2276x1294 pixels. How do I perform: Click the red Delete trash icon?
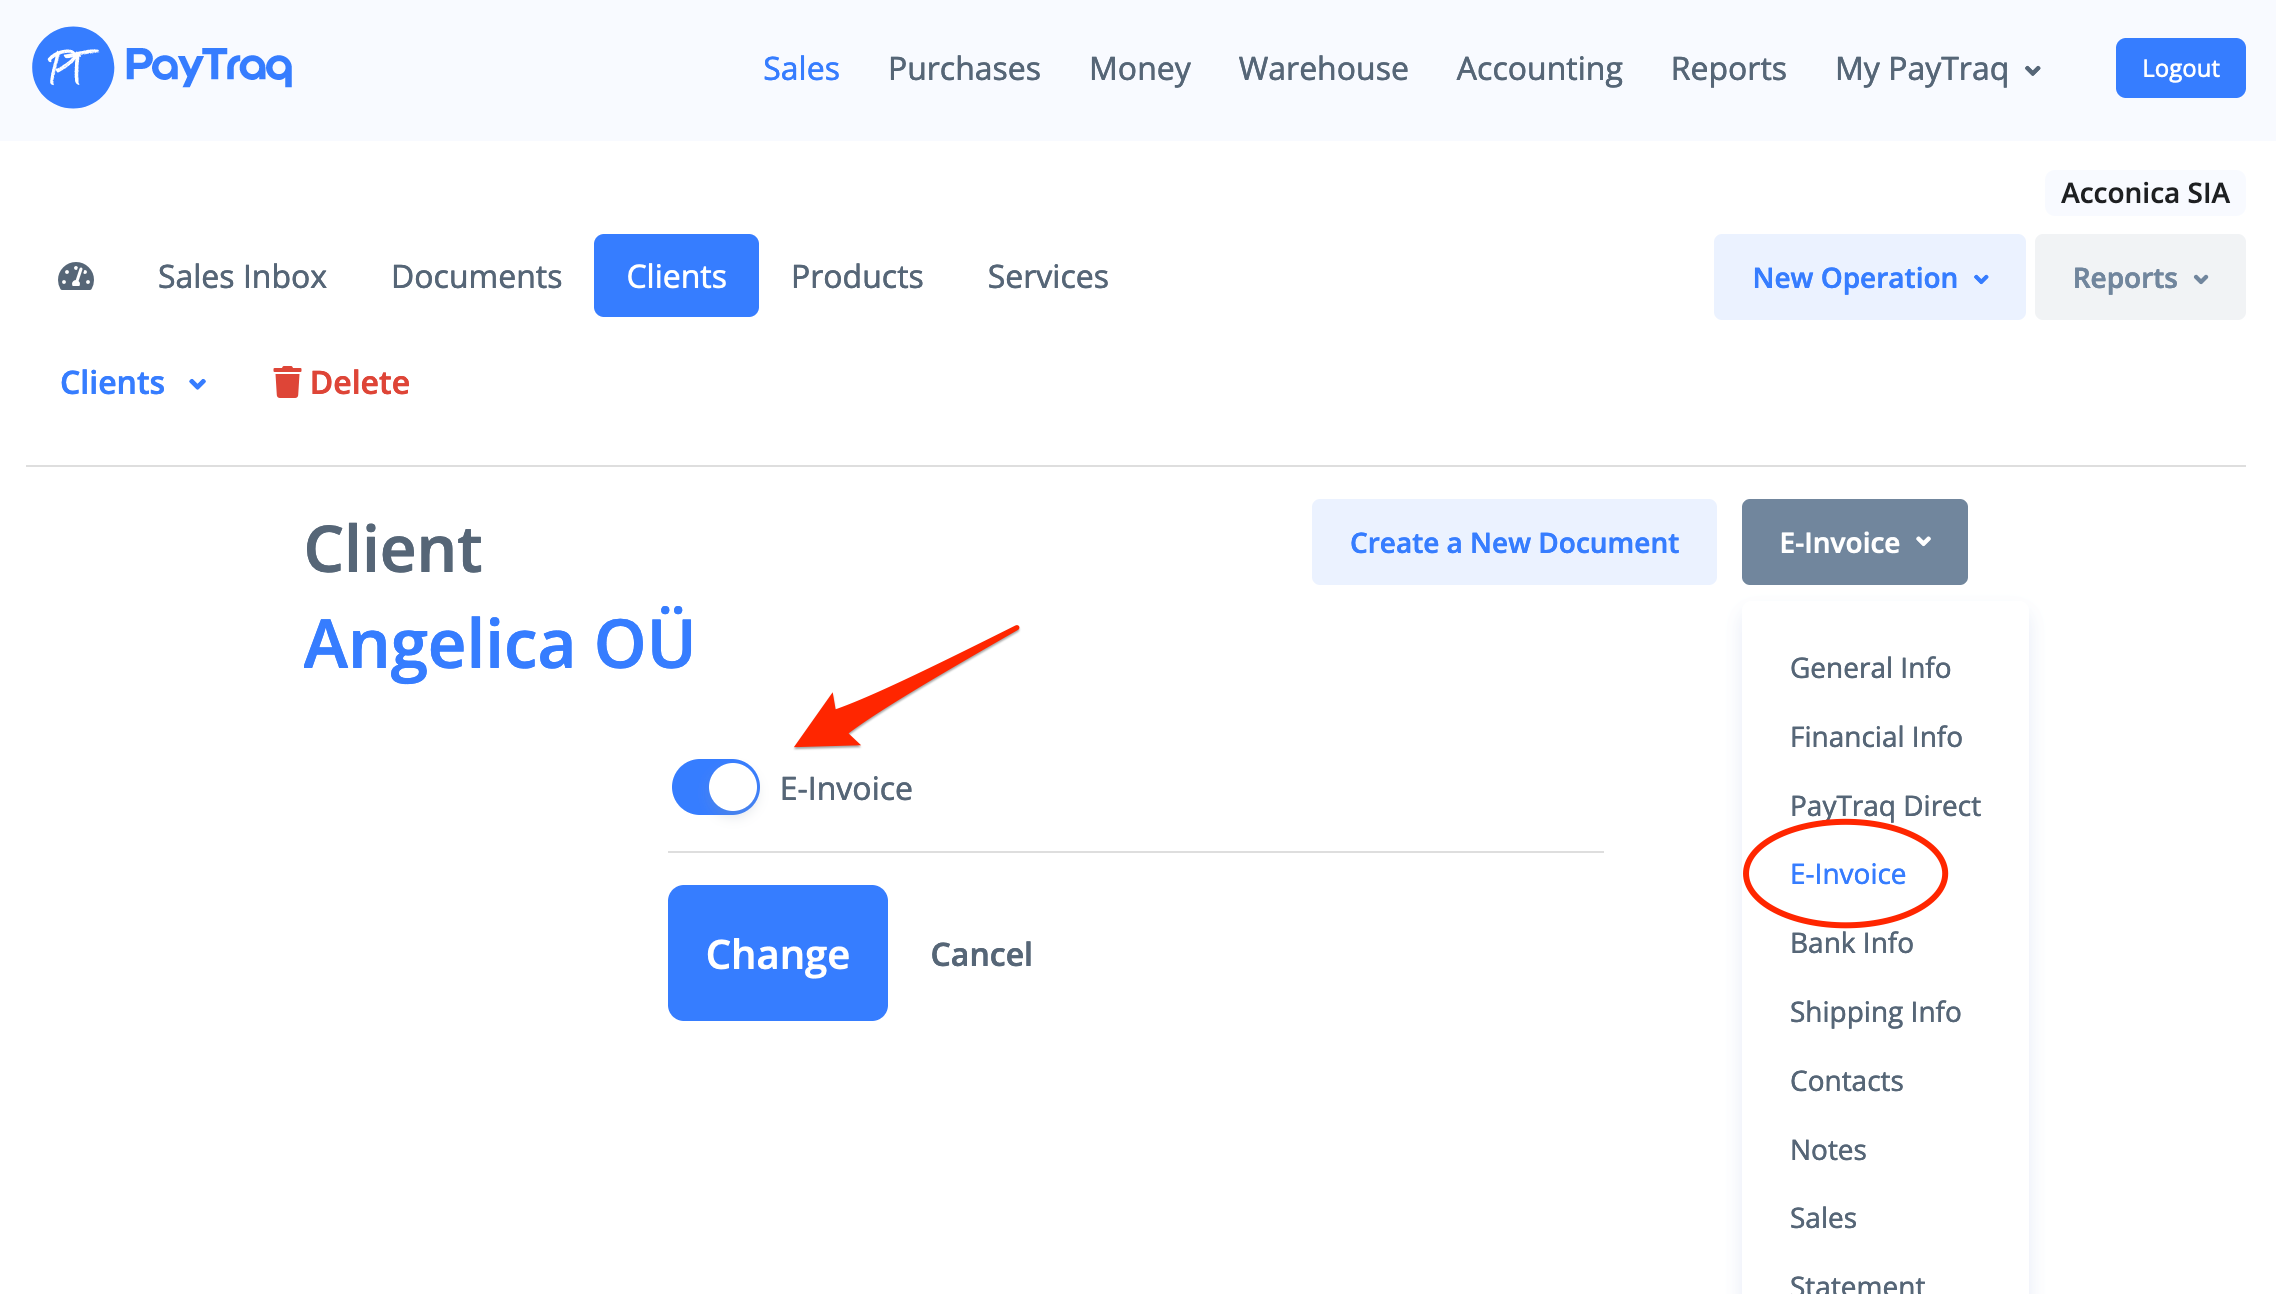(x=287, y=382)
